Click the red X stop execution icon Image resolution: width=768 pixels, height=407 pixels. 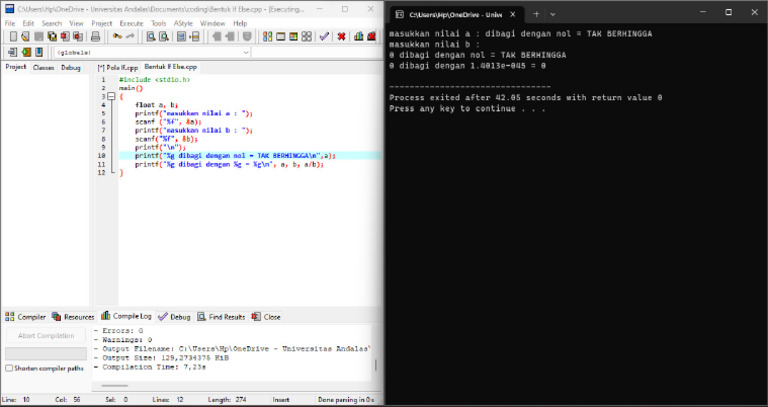(x=341, y=36)
